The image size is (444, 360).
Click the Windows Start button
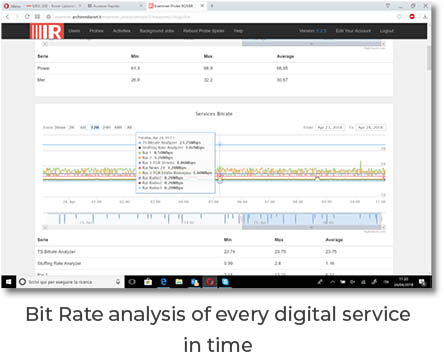tap(9, 282)
